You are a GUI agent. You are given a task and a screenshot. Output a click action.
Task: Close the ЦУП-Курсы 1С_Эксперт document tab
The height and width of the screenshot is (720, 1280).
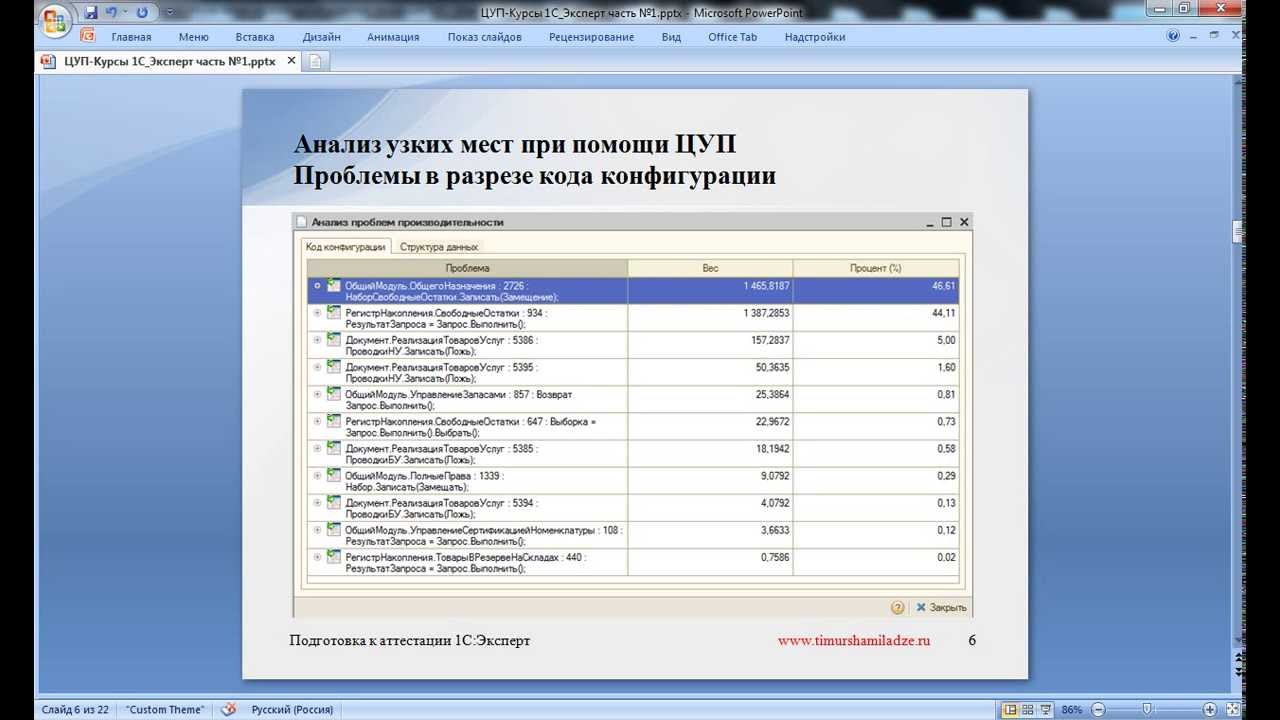291,61
